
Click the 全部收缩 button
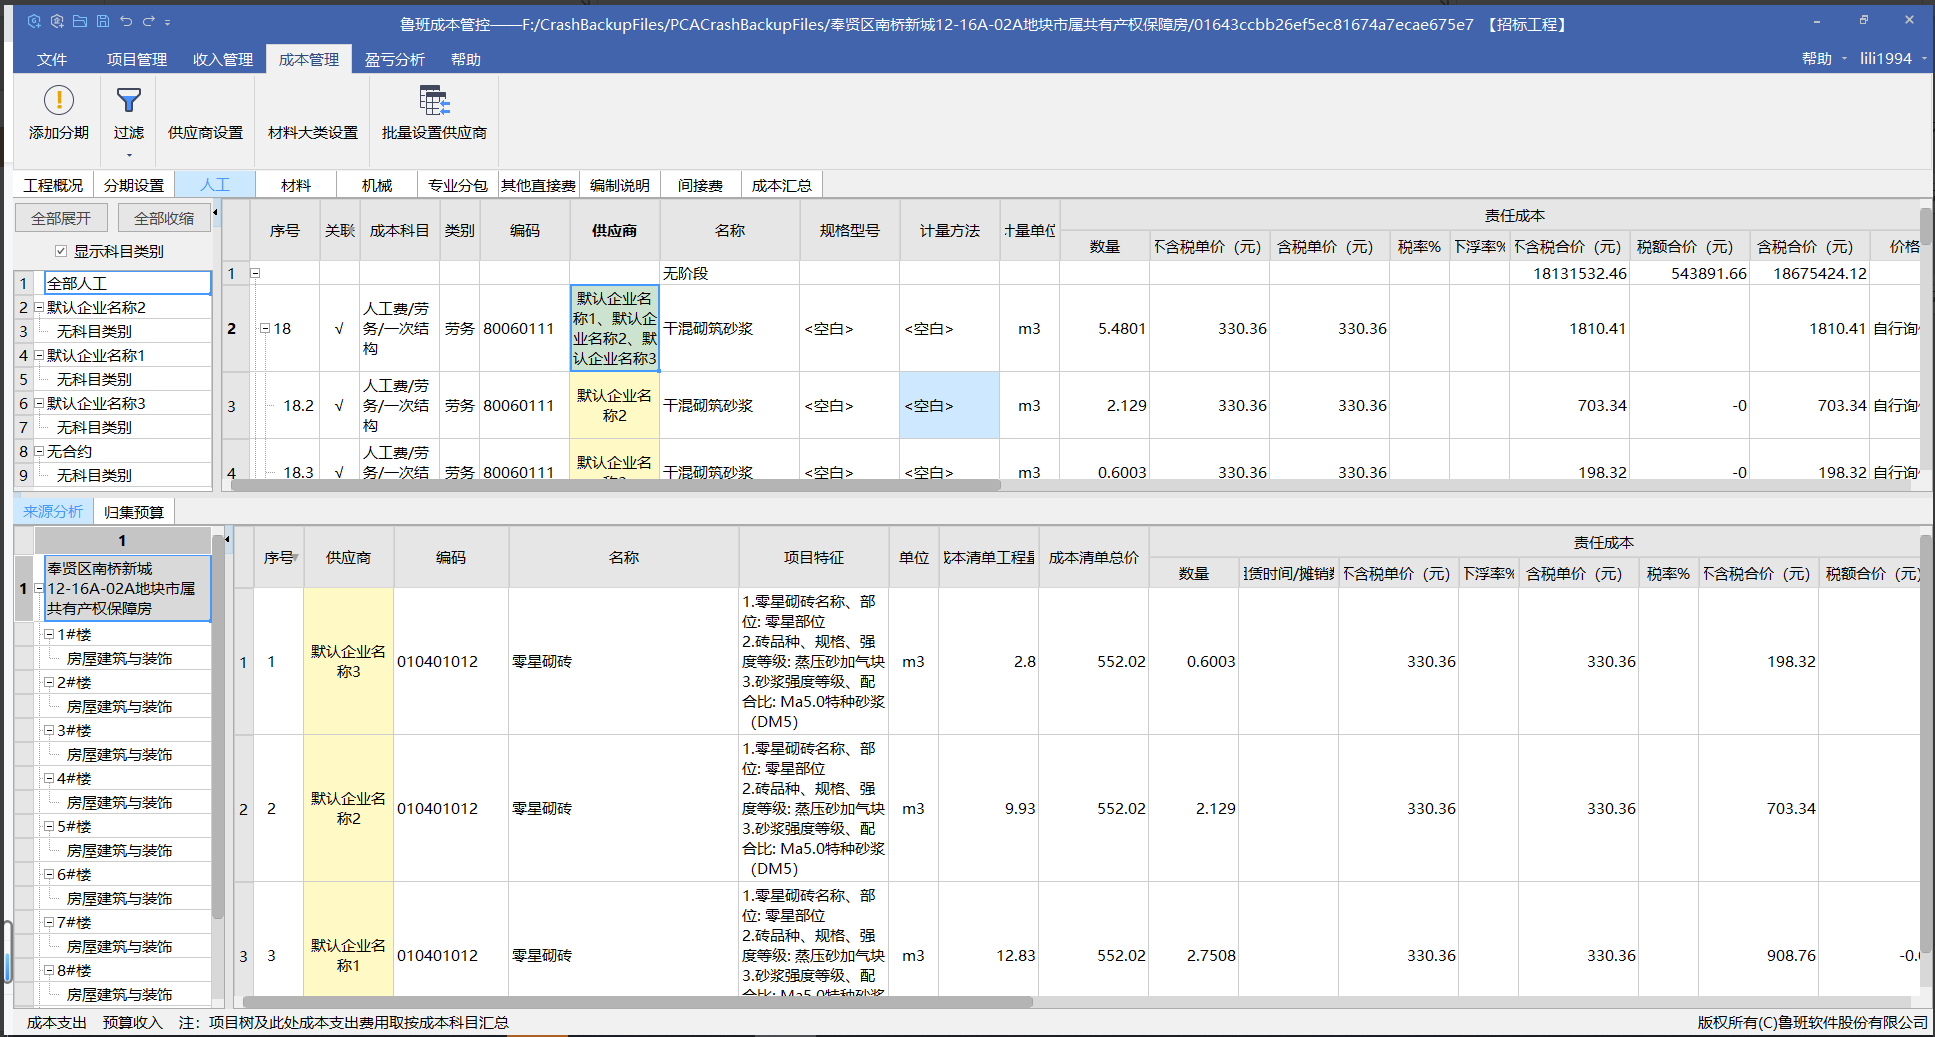[165, 218]
